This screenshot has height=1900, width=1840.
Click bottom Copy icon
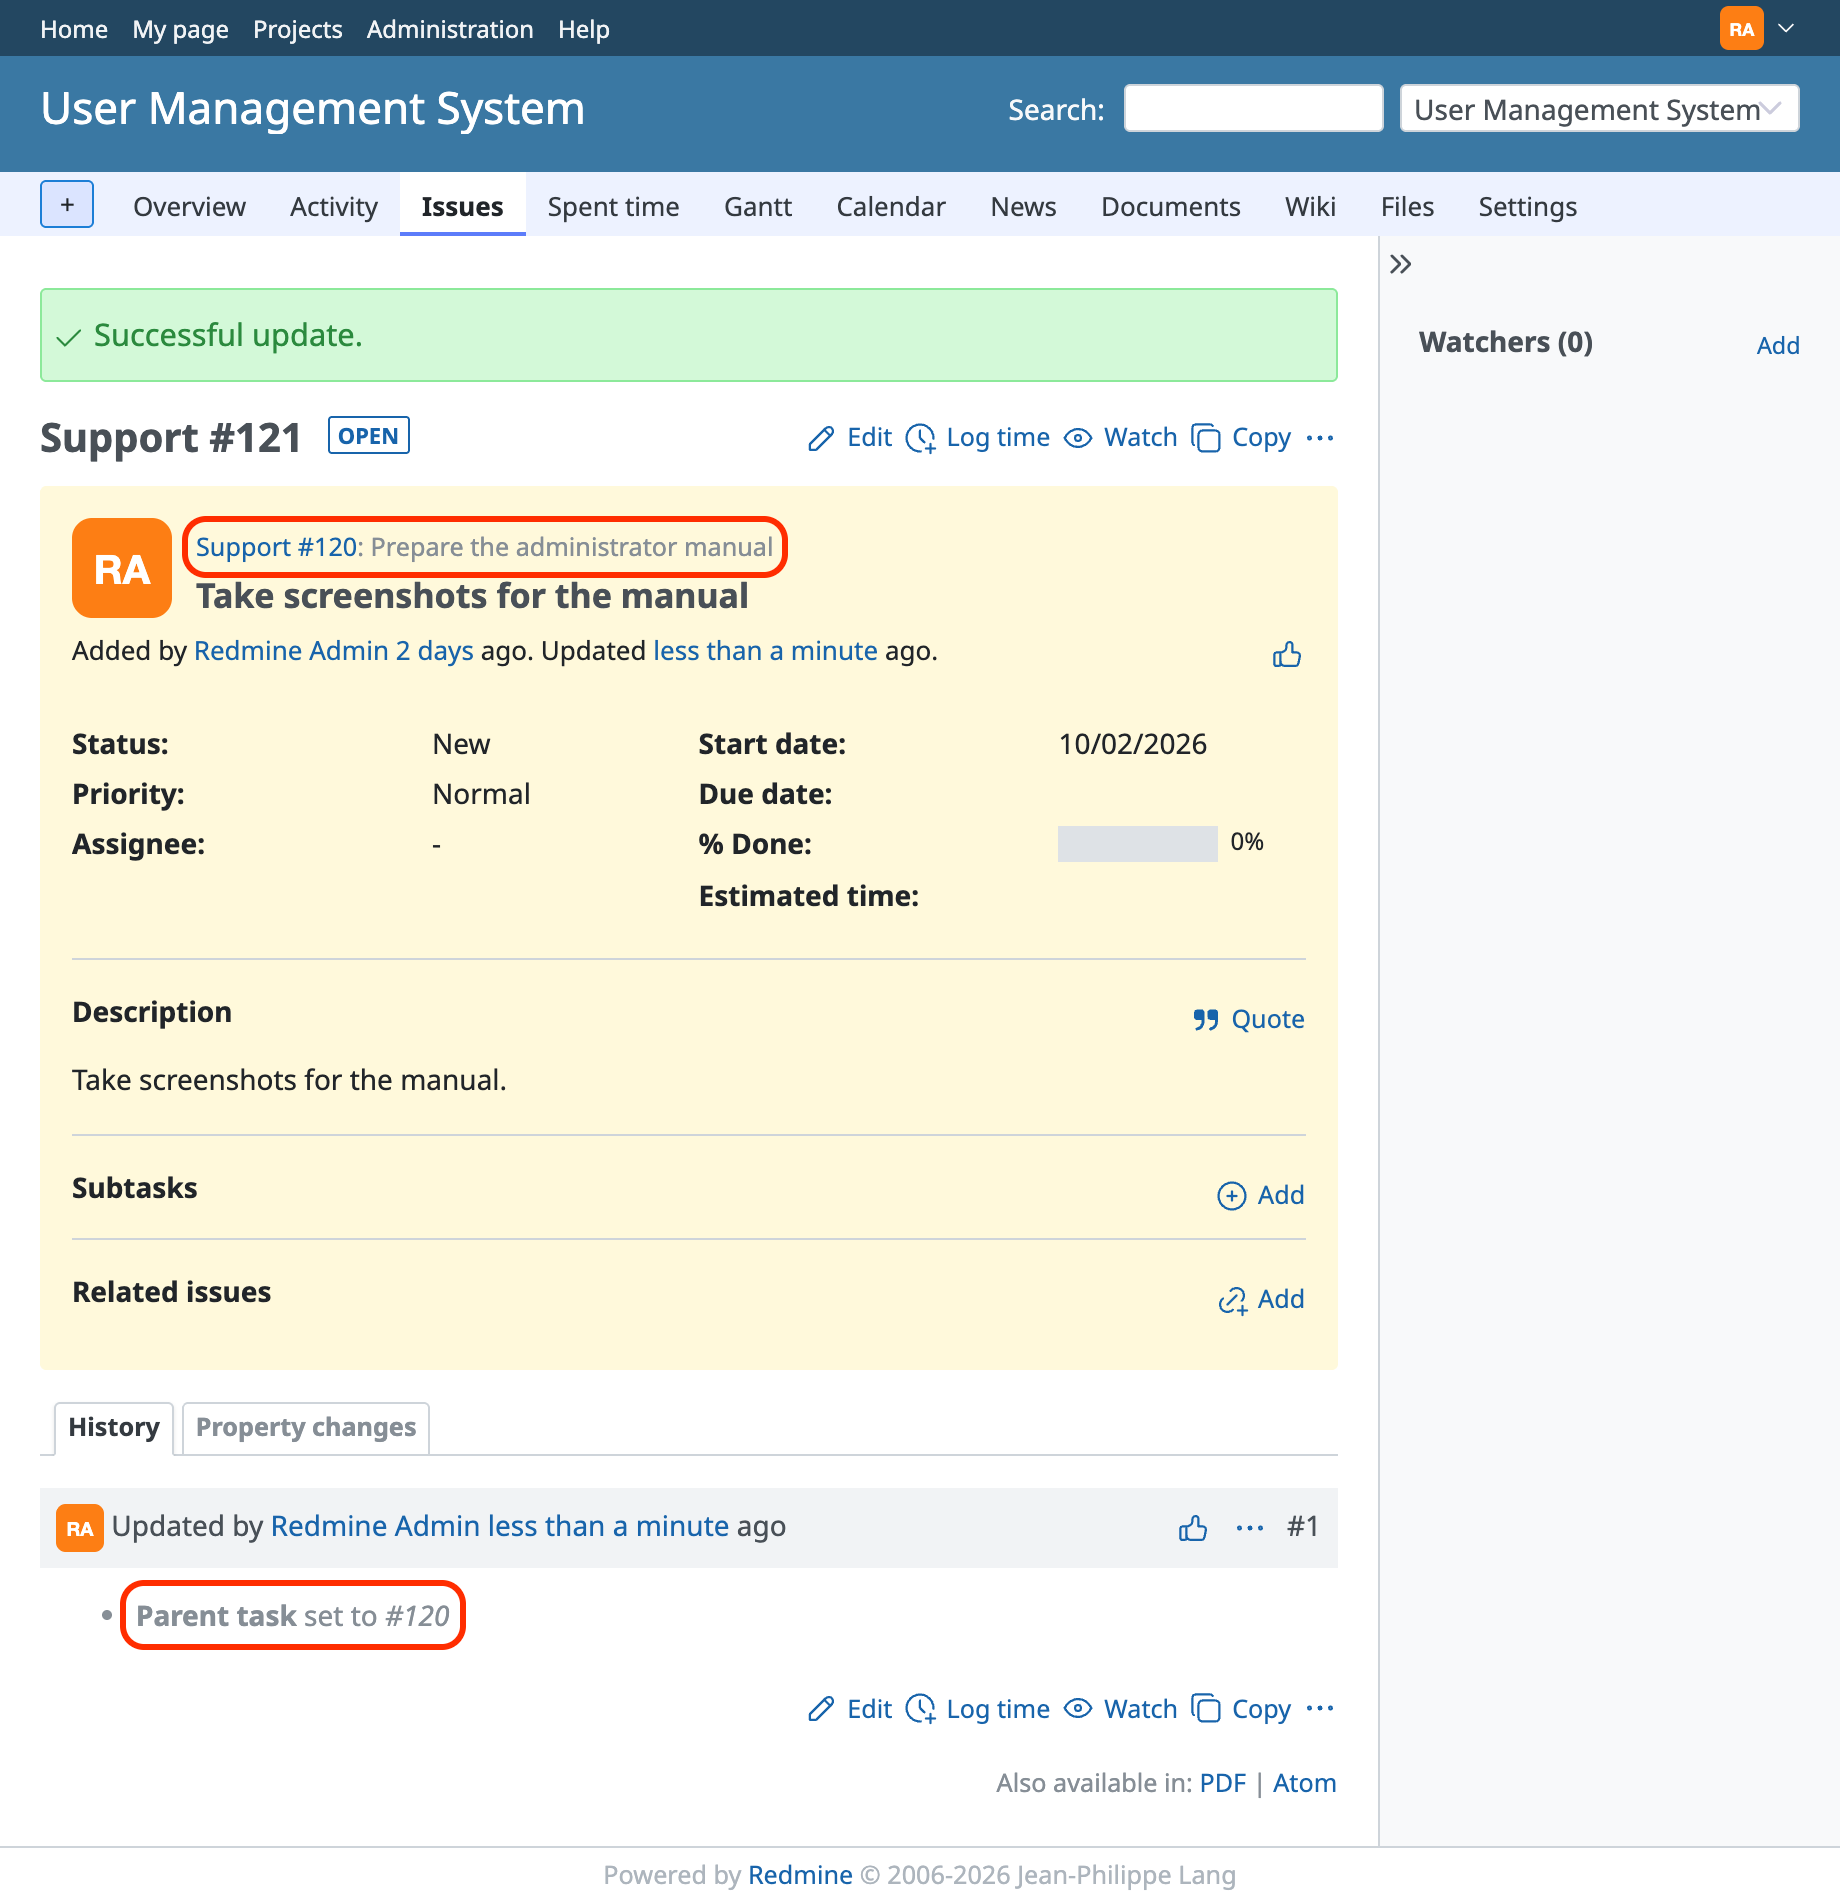[1206, 1709]
